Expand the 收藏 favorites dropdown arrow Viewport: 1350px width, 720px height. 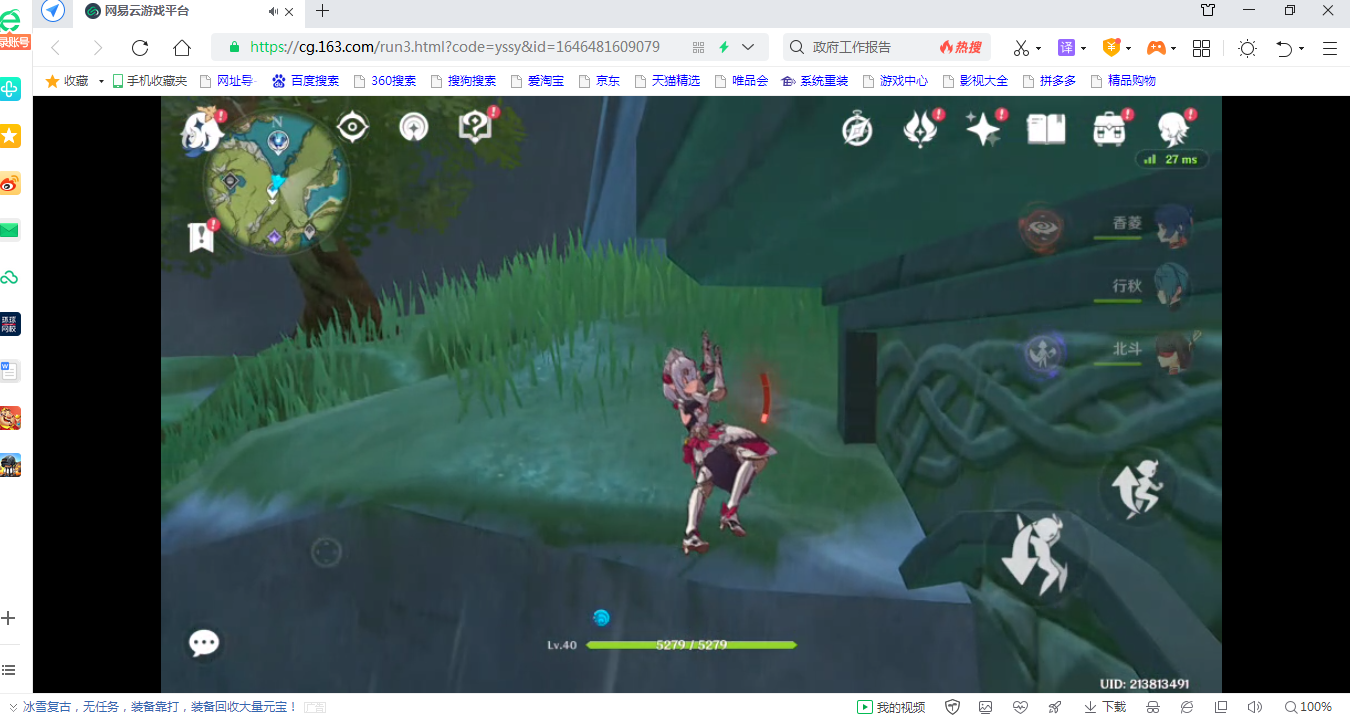click(x=101, y=81)
